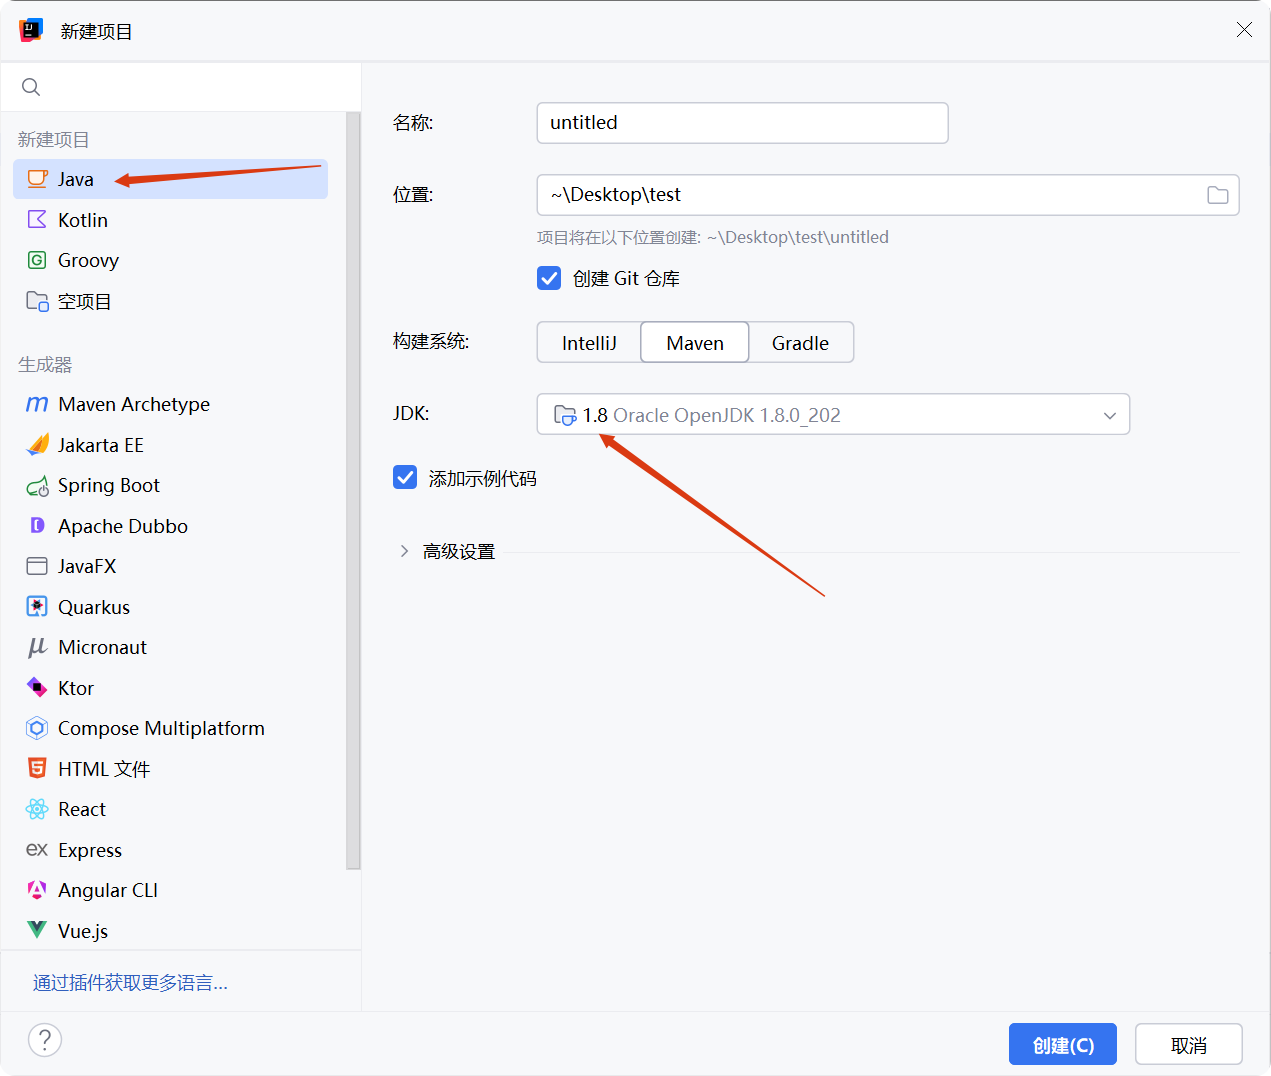Click the Groovy G icon
Image resolution: width=1271 pixels, height=1076 pixels.
click(37, 260)
